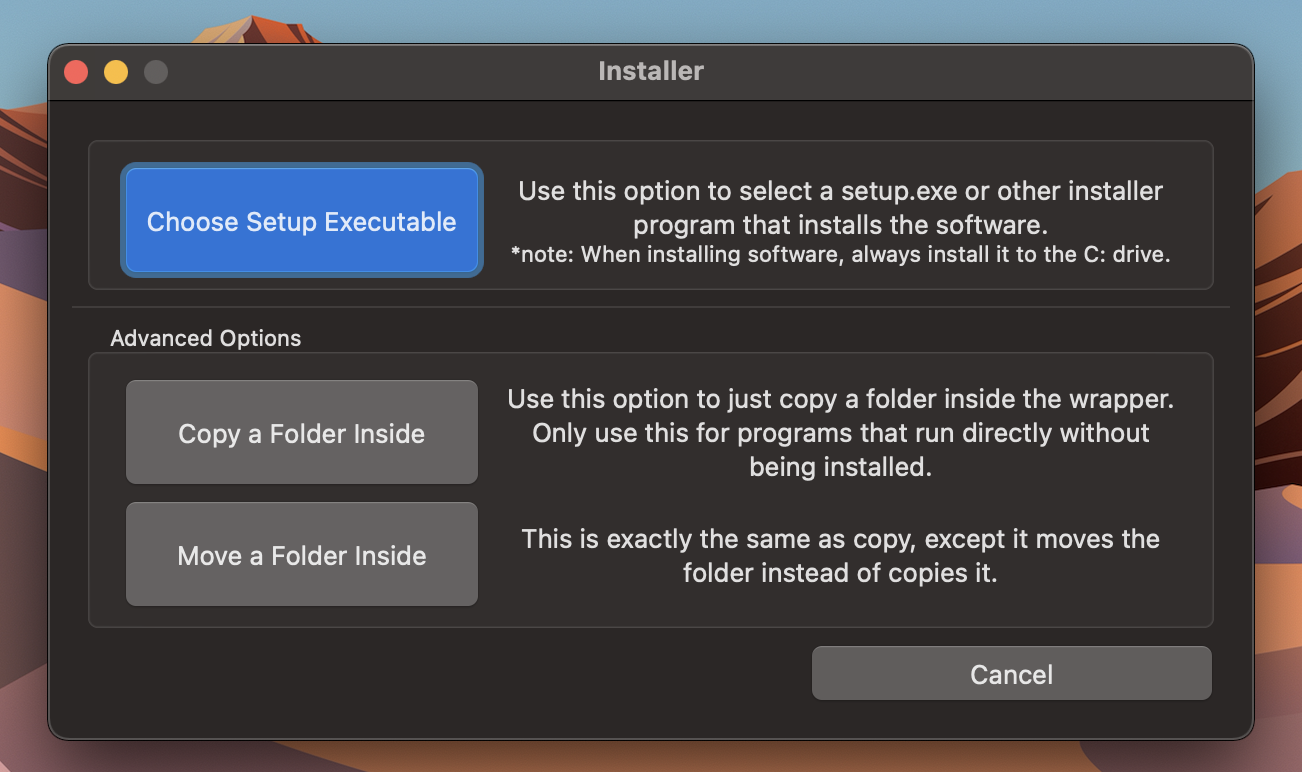
Task: Close the Installer window with red button
Action: coord(76,72)
